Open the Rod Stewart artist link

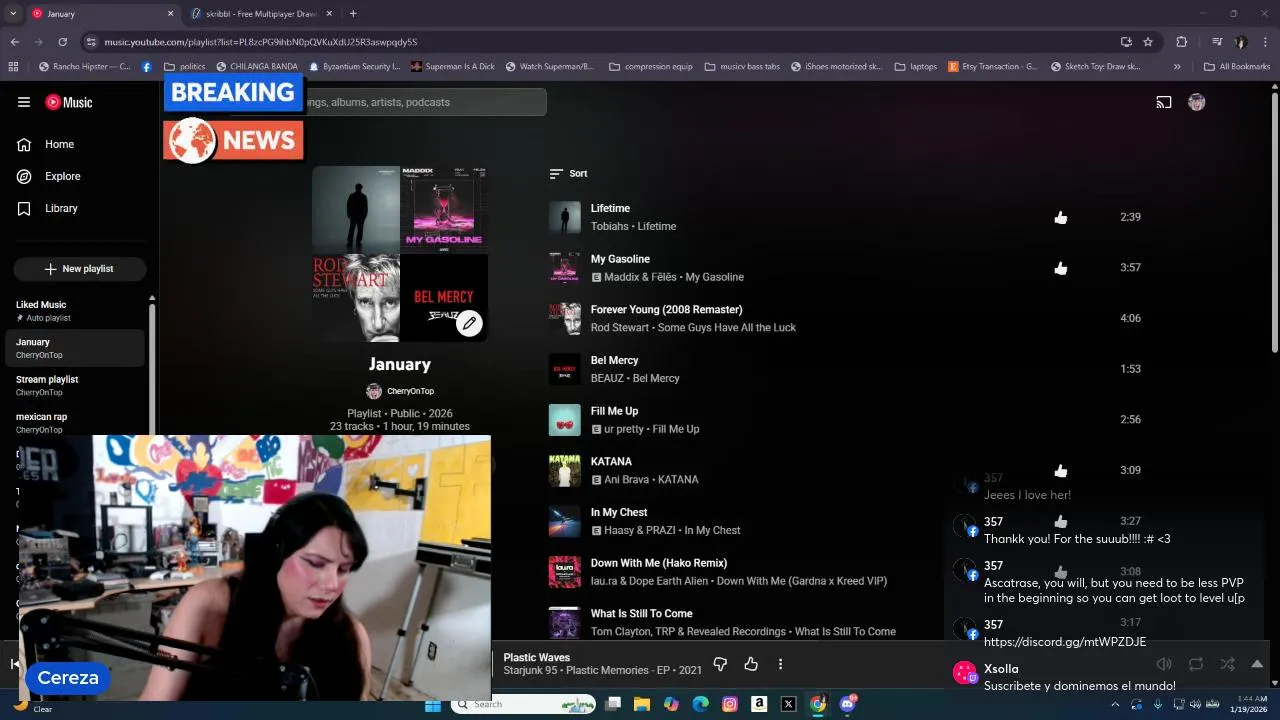620,328
